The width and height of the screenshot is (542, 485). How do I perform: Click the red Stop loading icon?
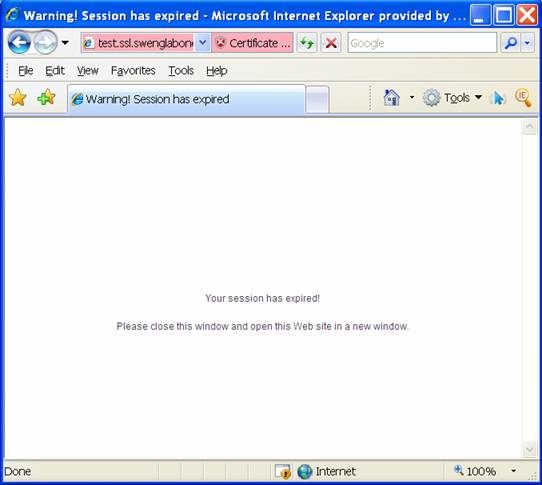331,43
